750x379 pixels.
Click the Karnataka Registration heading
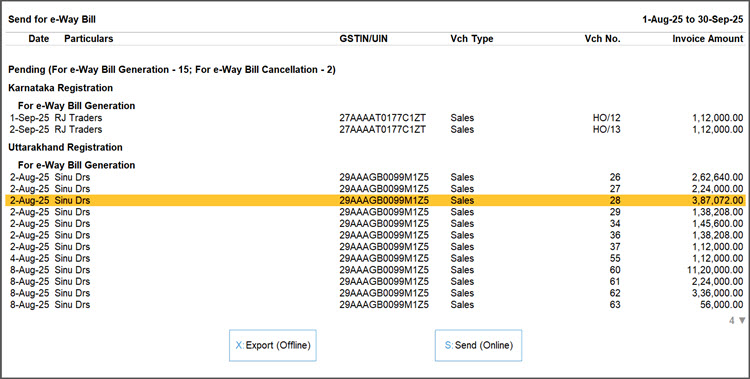coord(61,88)
